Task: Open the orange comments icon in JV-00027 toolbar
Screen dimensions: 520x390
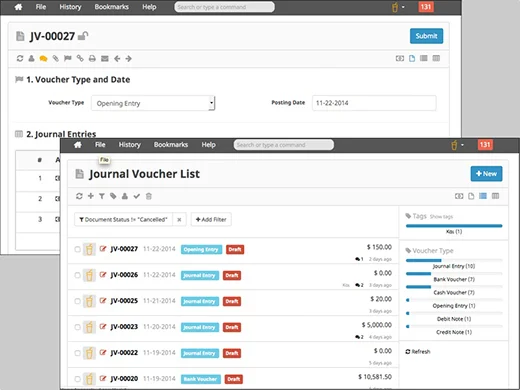Action: (43, 59)
